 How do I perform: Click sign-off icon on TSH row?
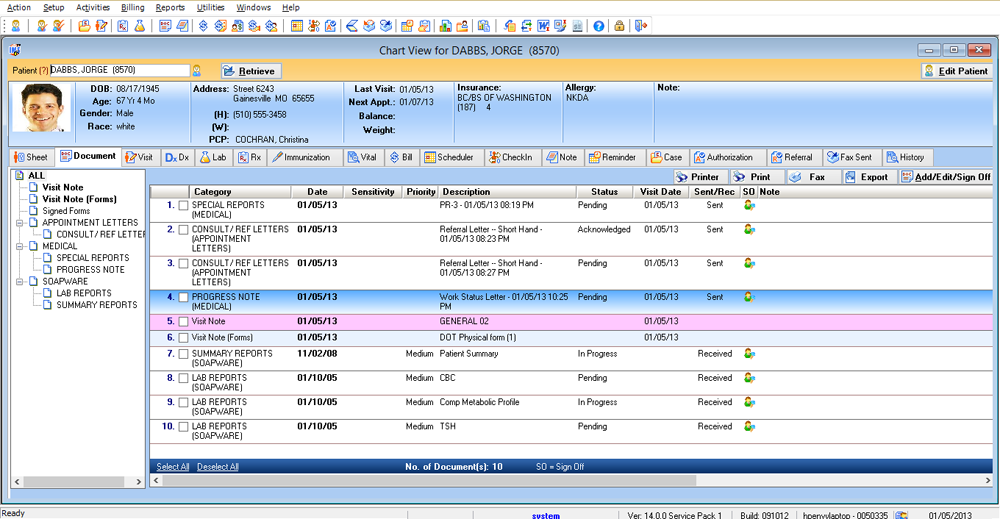tap(749, 426)
